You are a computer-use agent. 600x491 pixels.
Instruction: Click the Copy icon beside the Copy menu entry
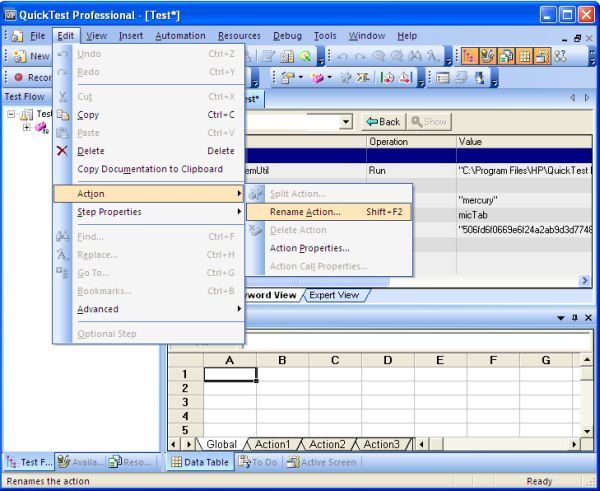[62, 114]
